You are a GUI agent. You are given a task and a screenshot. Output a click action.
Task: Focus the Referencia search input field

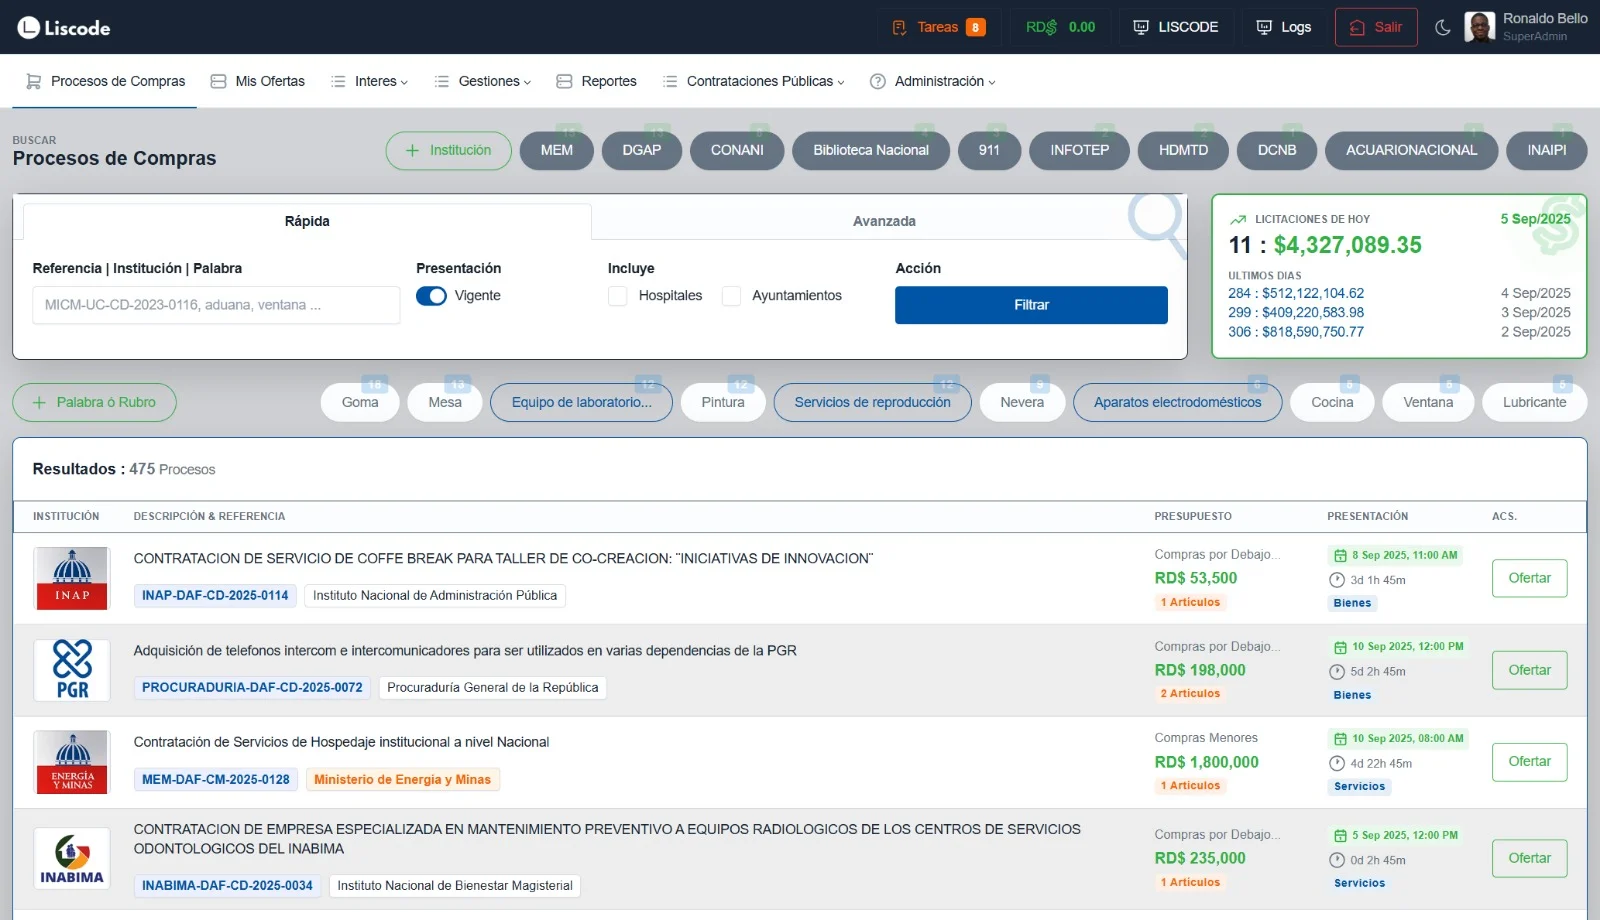[x=216, y=305]
